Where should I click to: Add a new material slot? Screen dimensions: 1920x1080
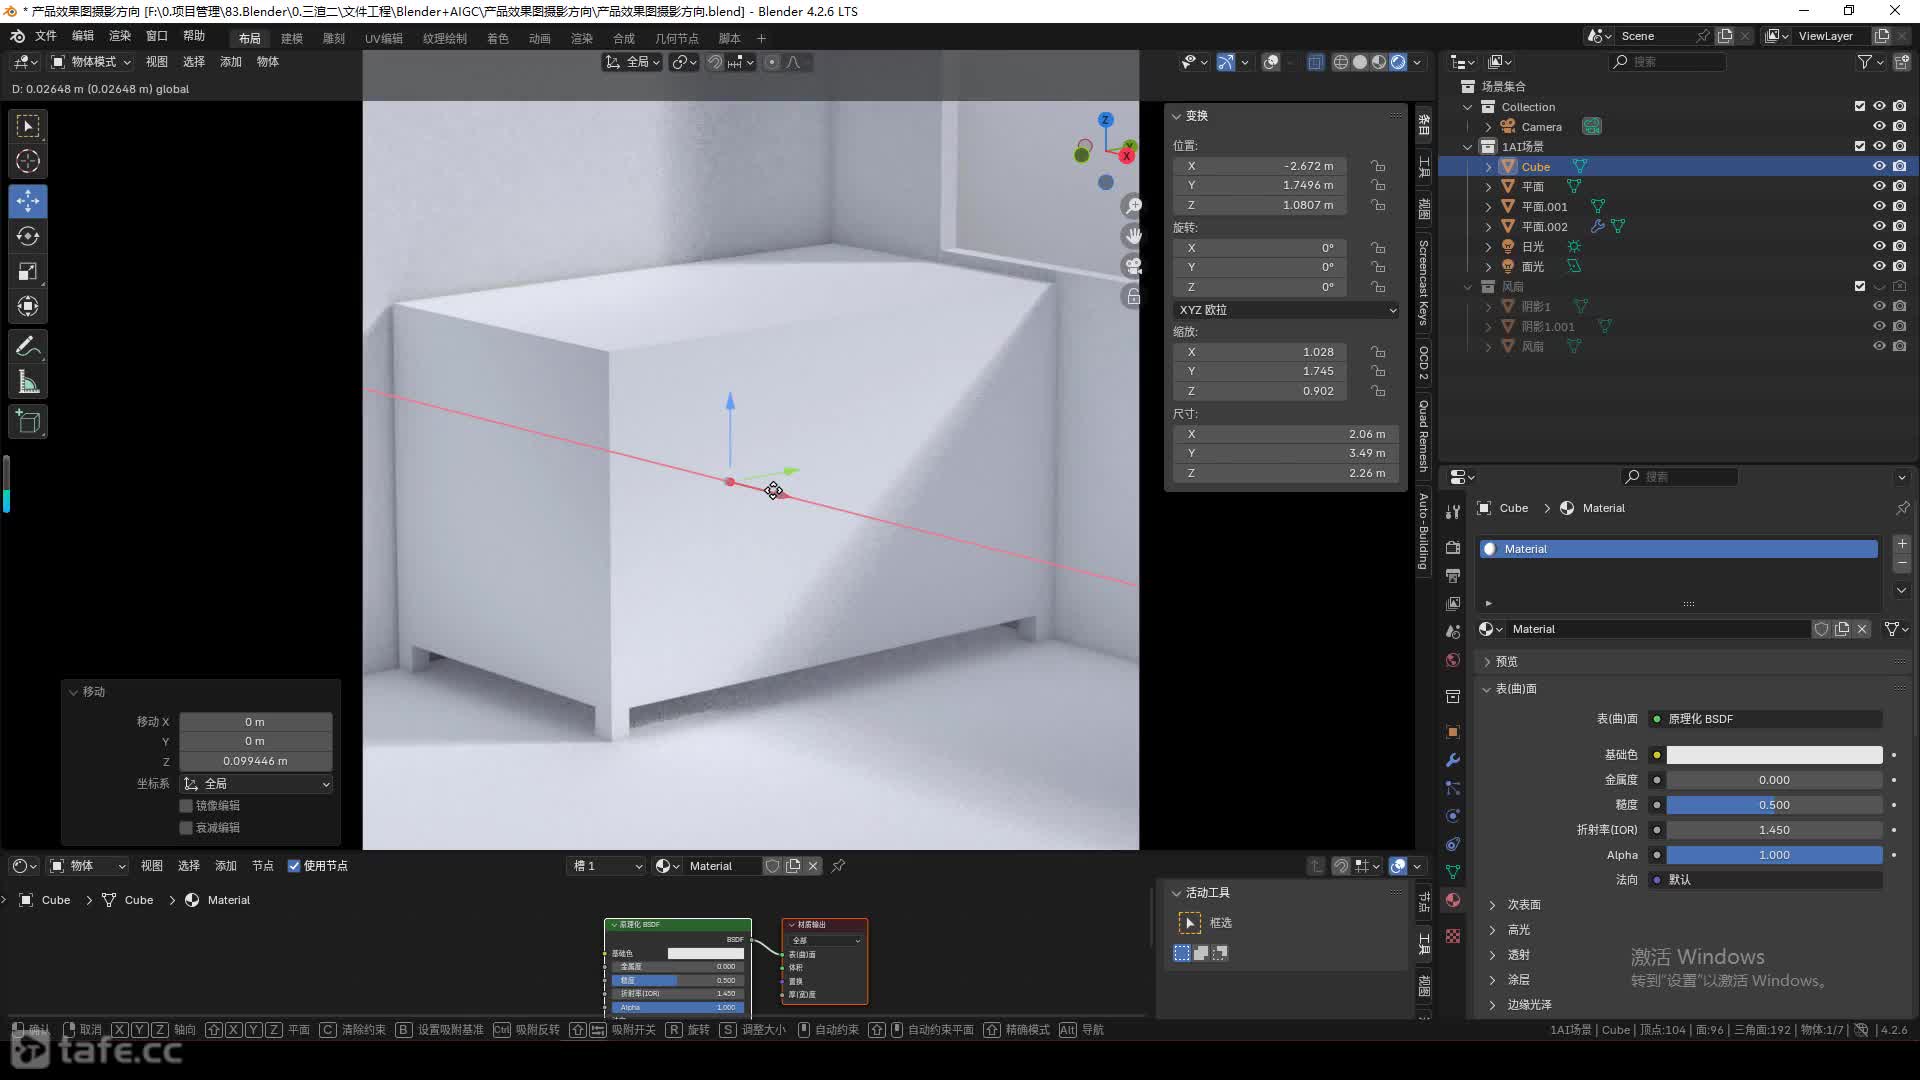point(1902,544)
